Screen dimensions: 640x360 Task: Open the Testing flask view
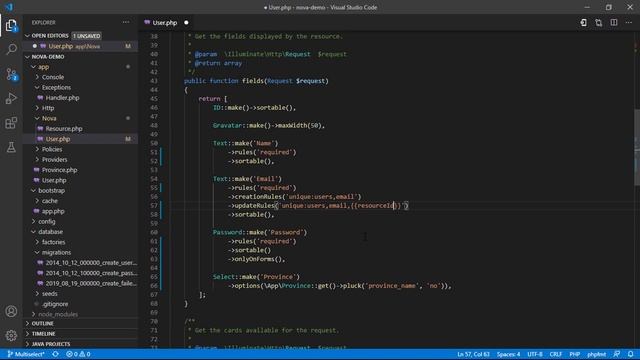pos(11,147)
